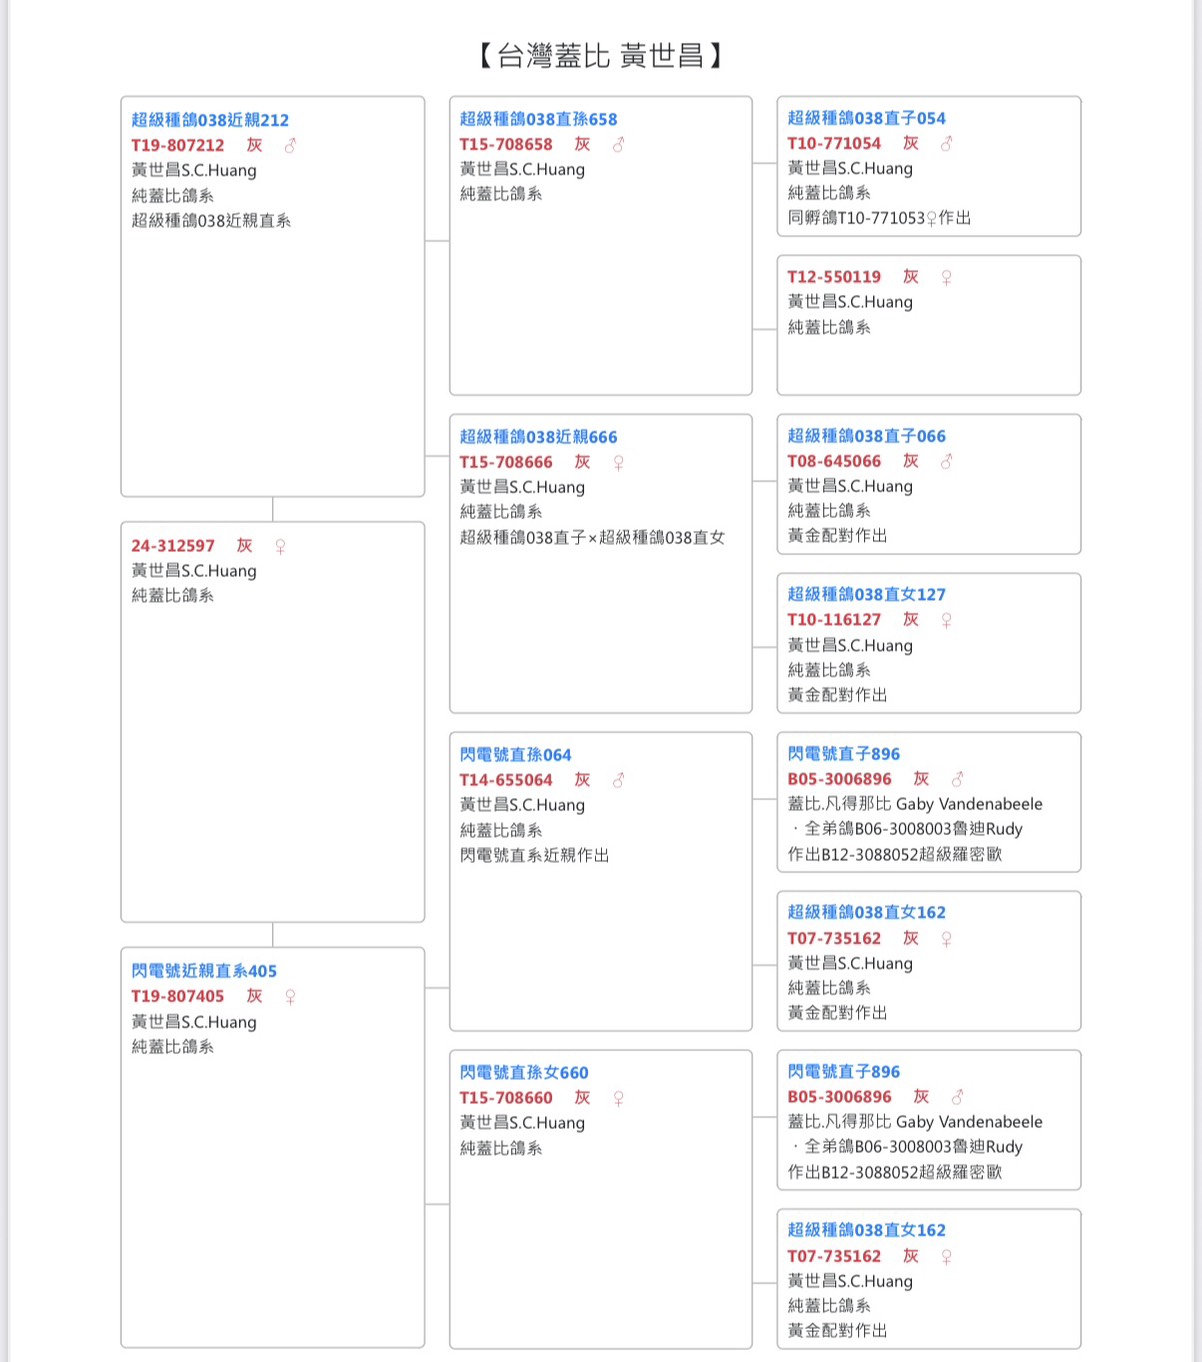The height and width of the screenshot is (1362, 1202).
Task: Select the pigeon name 超級種鴿038直女127
Action: (866, 594)
